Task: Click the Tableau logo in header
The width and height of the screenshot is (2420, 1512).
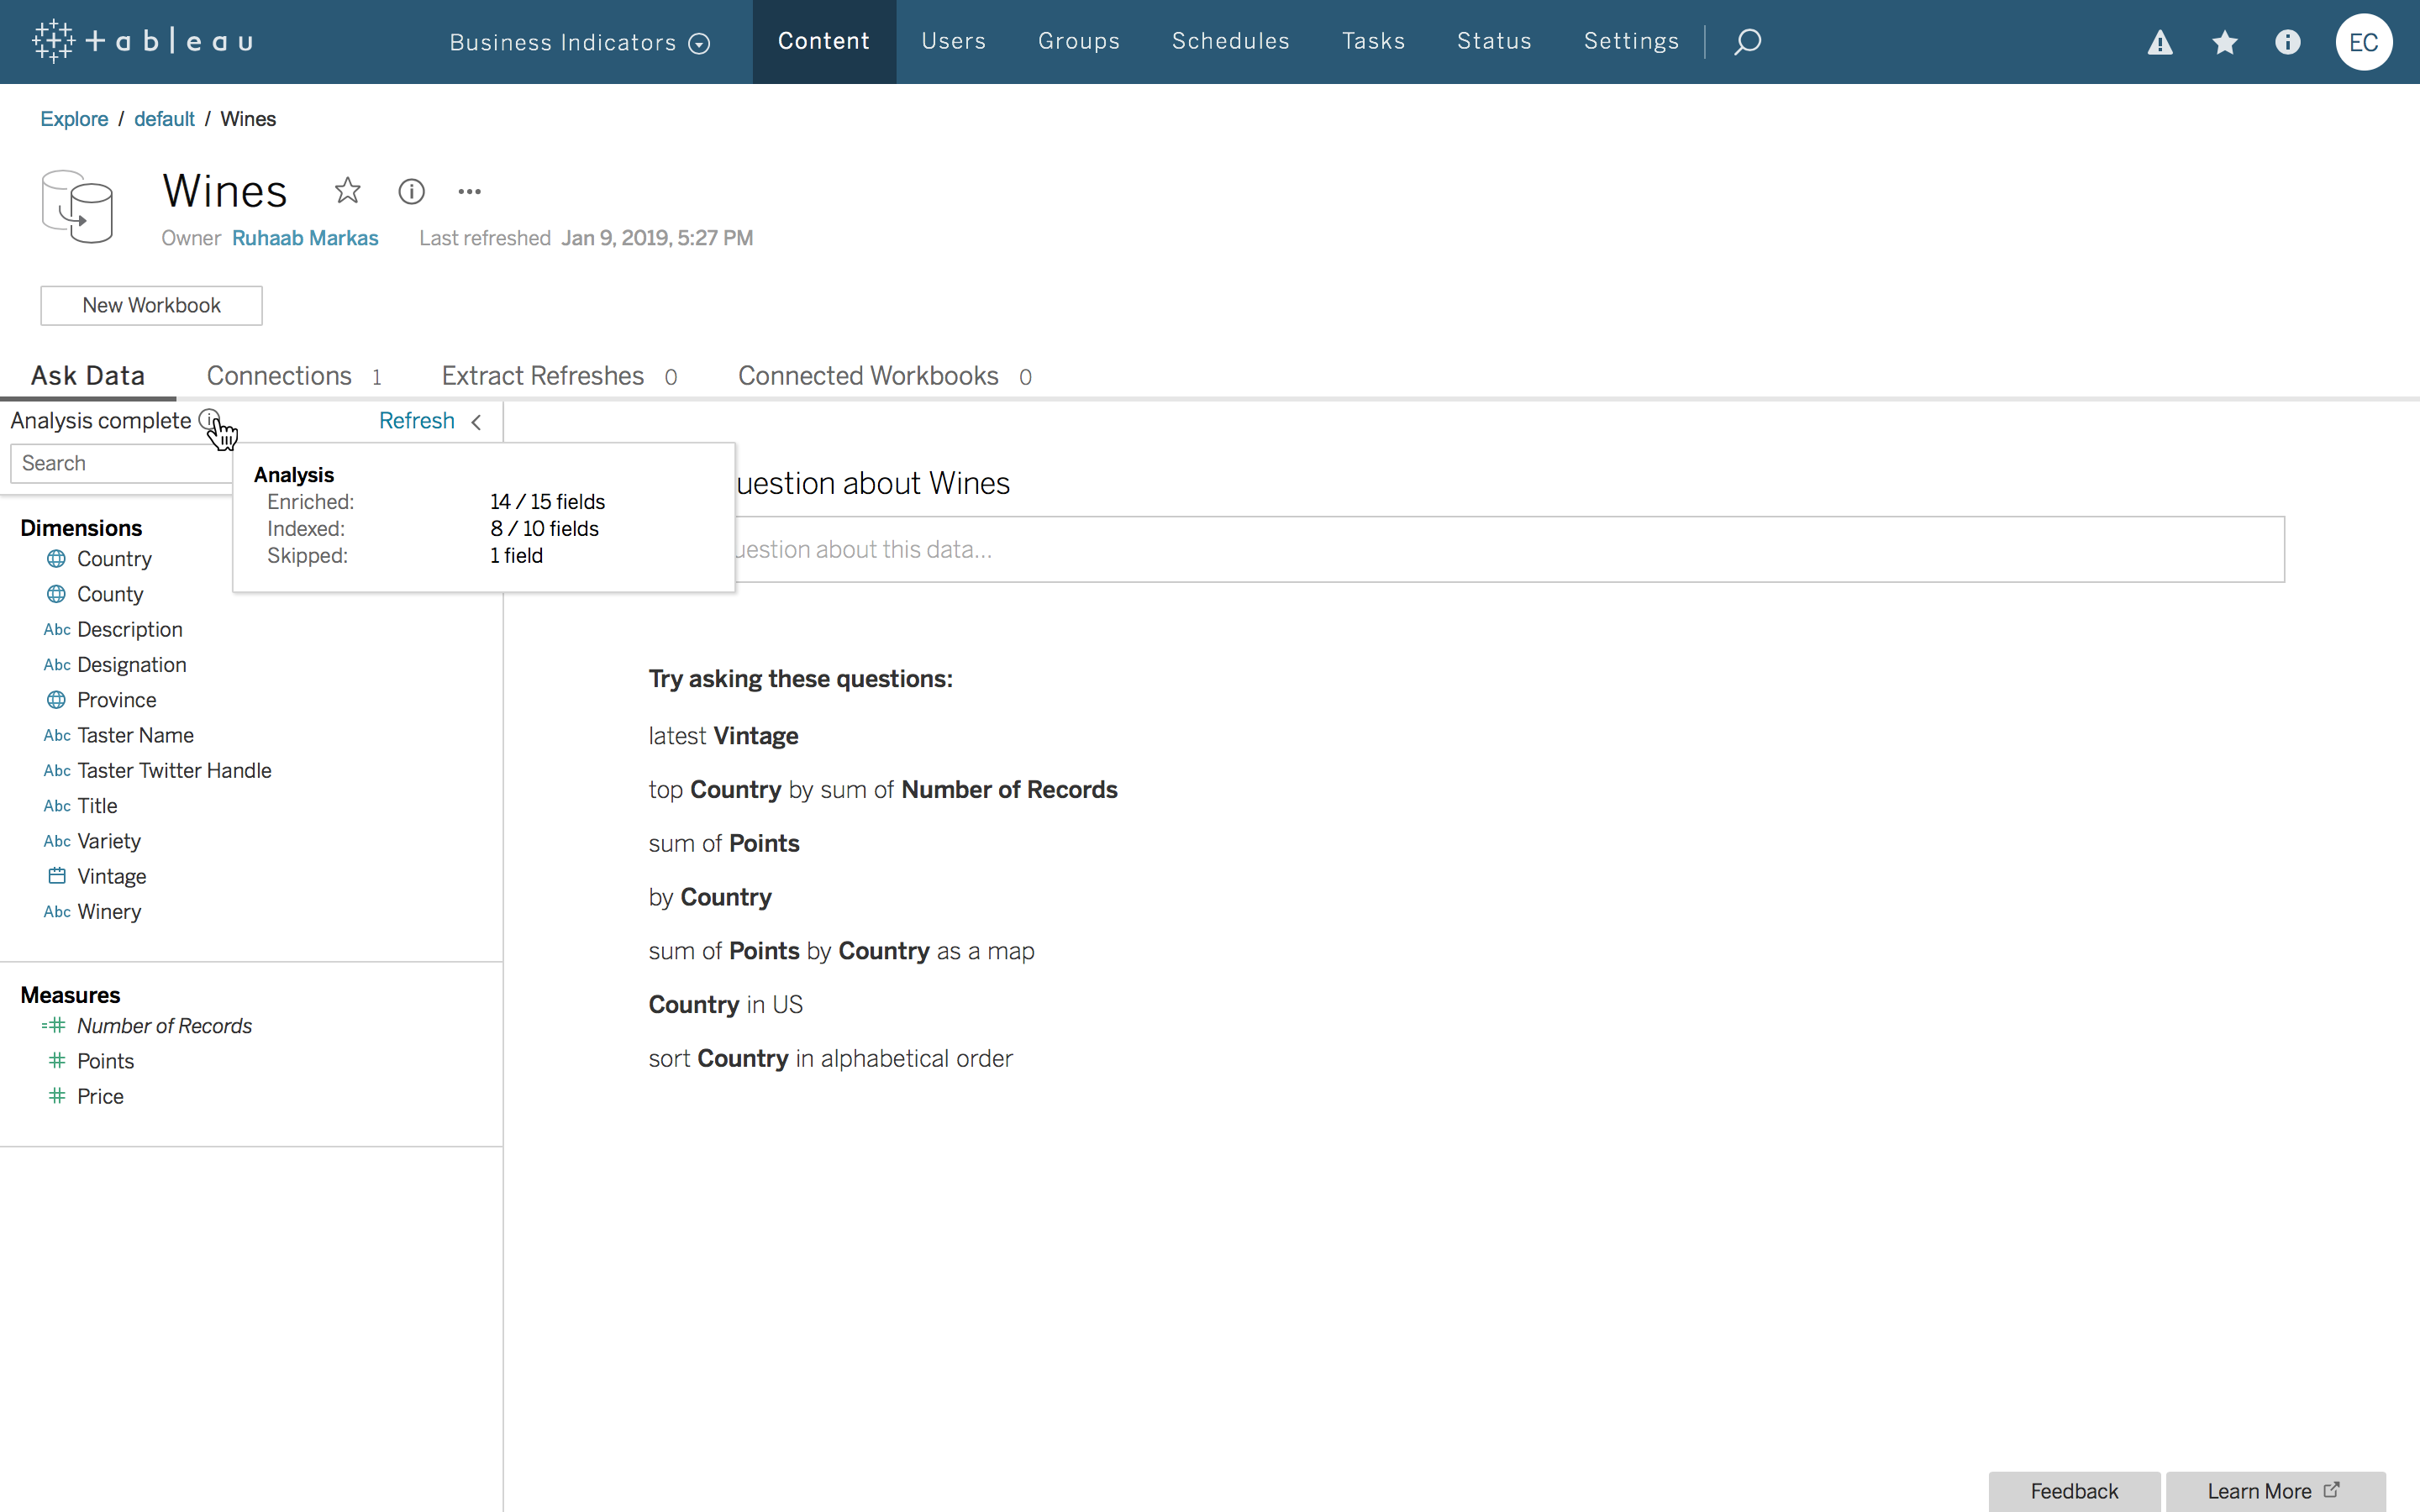Action: 143,41
